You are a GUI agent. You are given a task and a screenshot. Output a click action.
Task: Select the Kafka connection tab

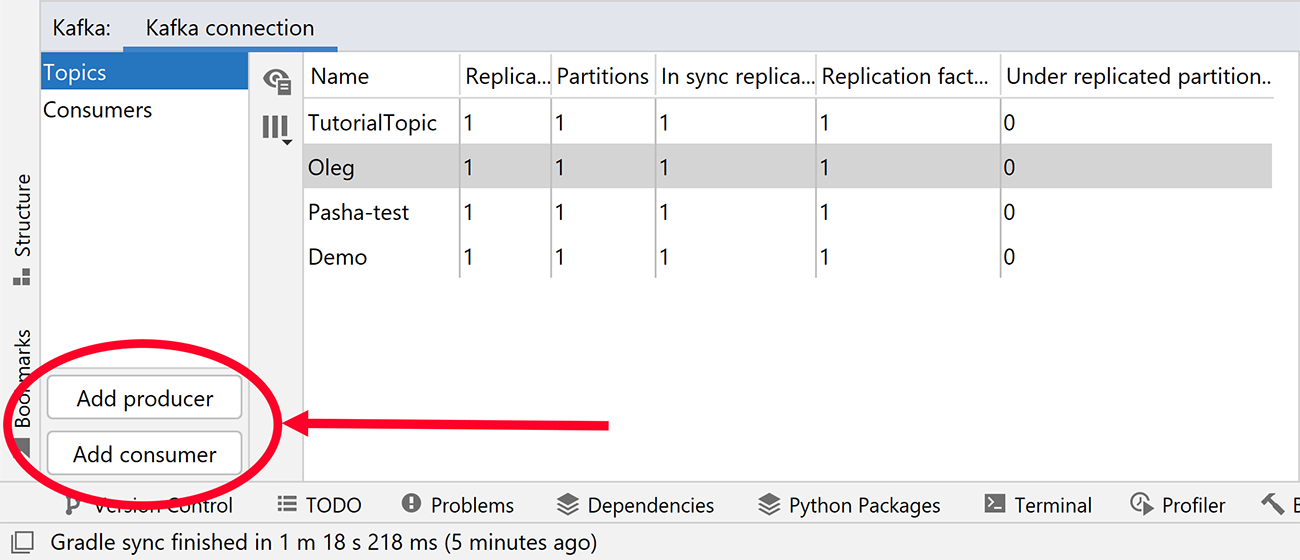(x=230, y=28)
